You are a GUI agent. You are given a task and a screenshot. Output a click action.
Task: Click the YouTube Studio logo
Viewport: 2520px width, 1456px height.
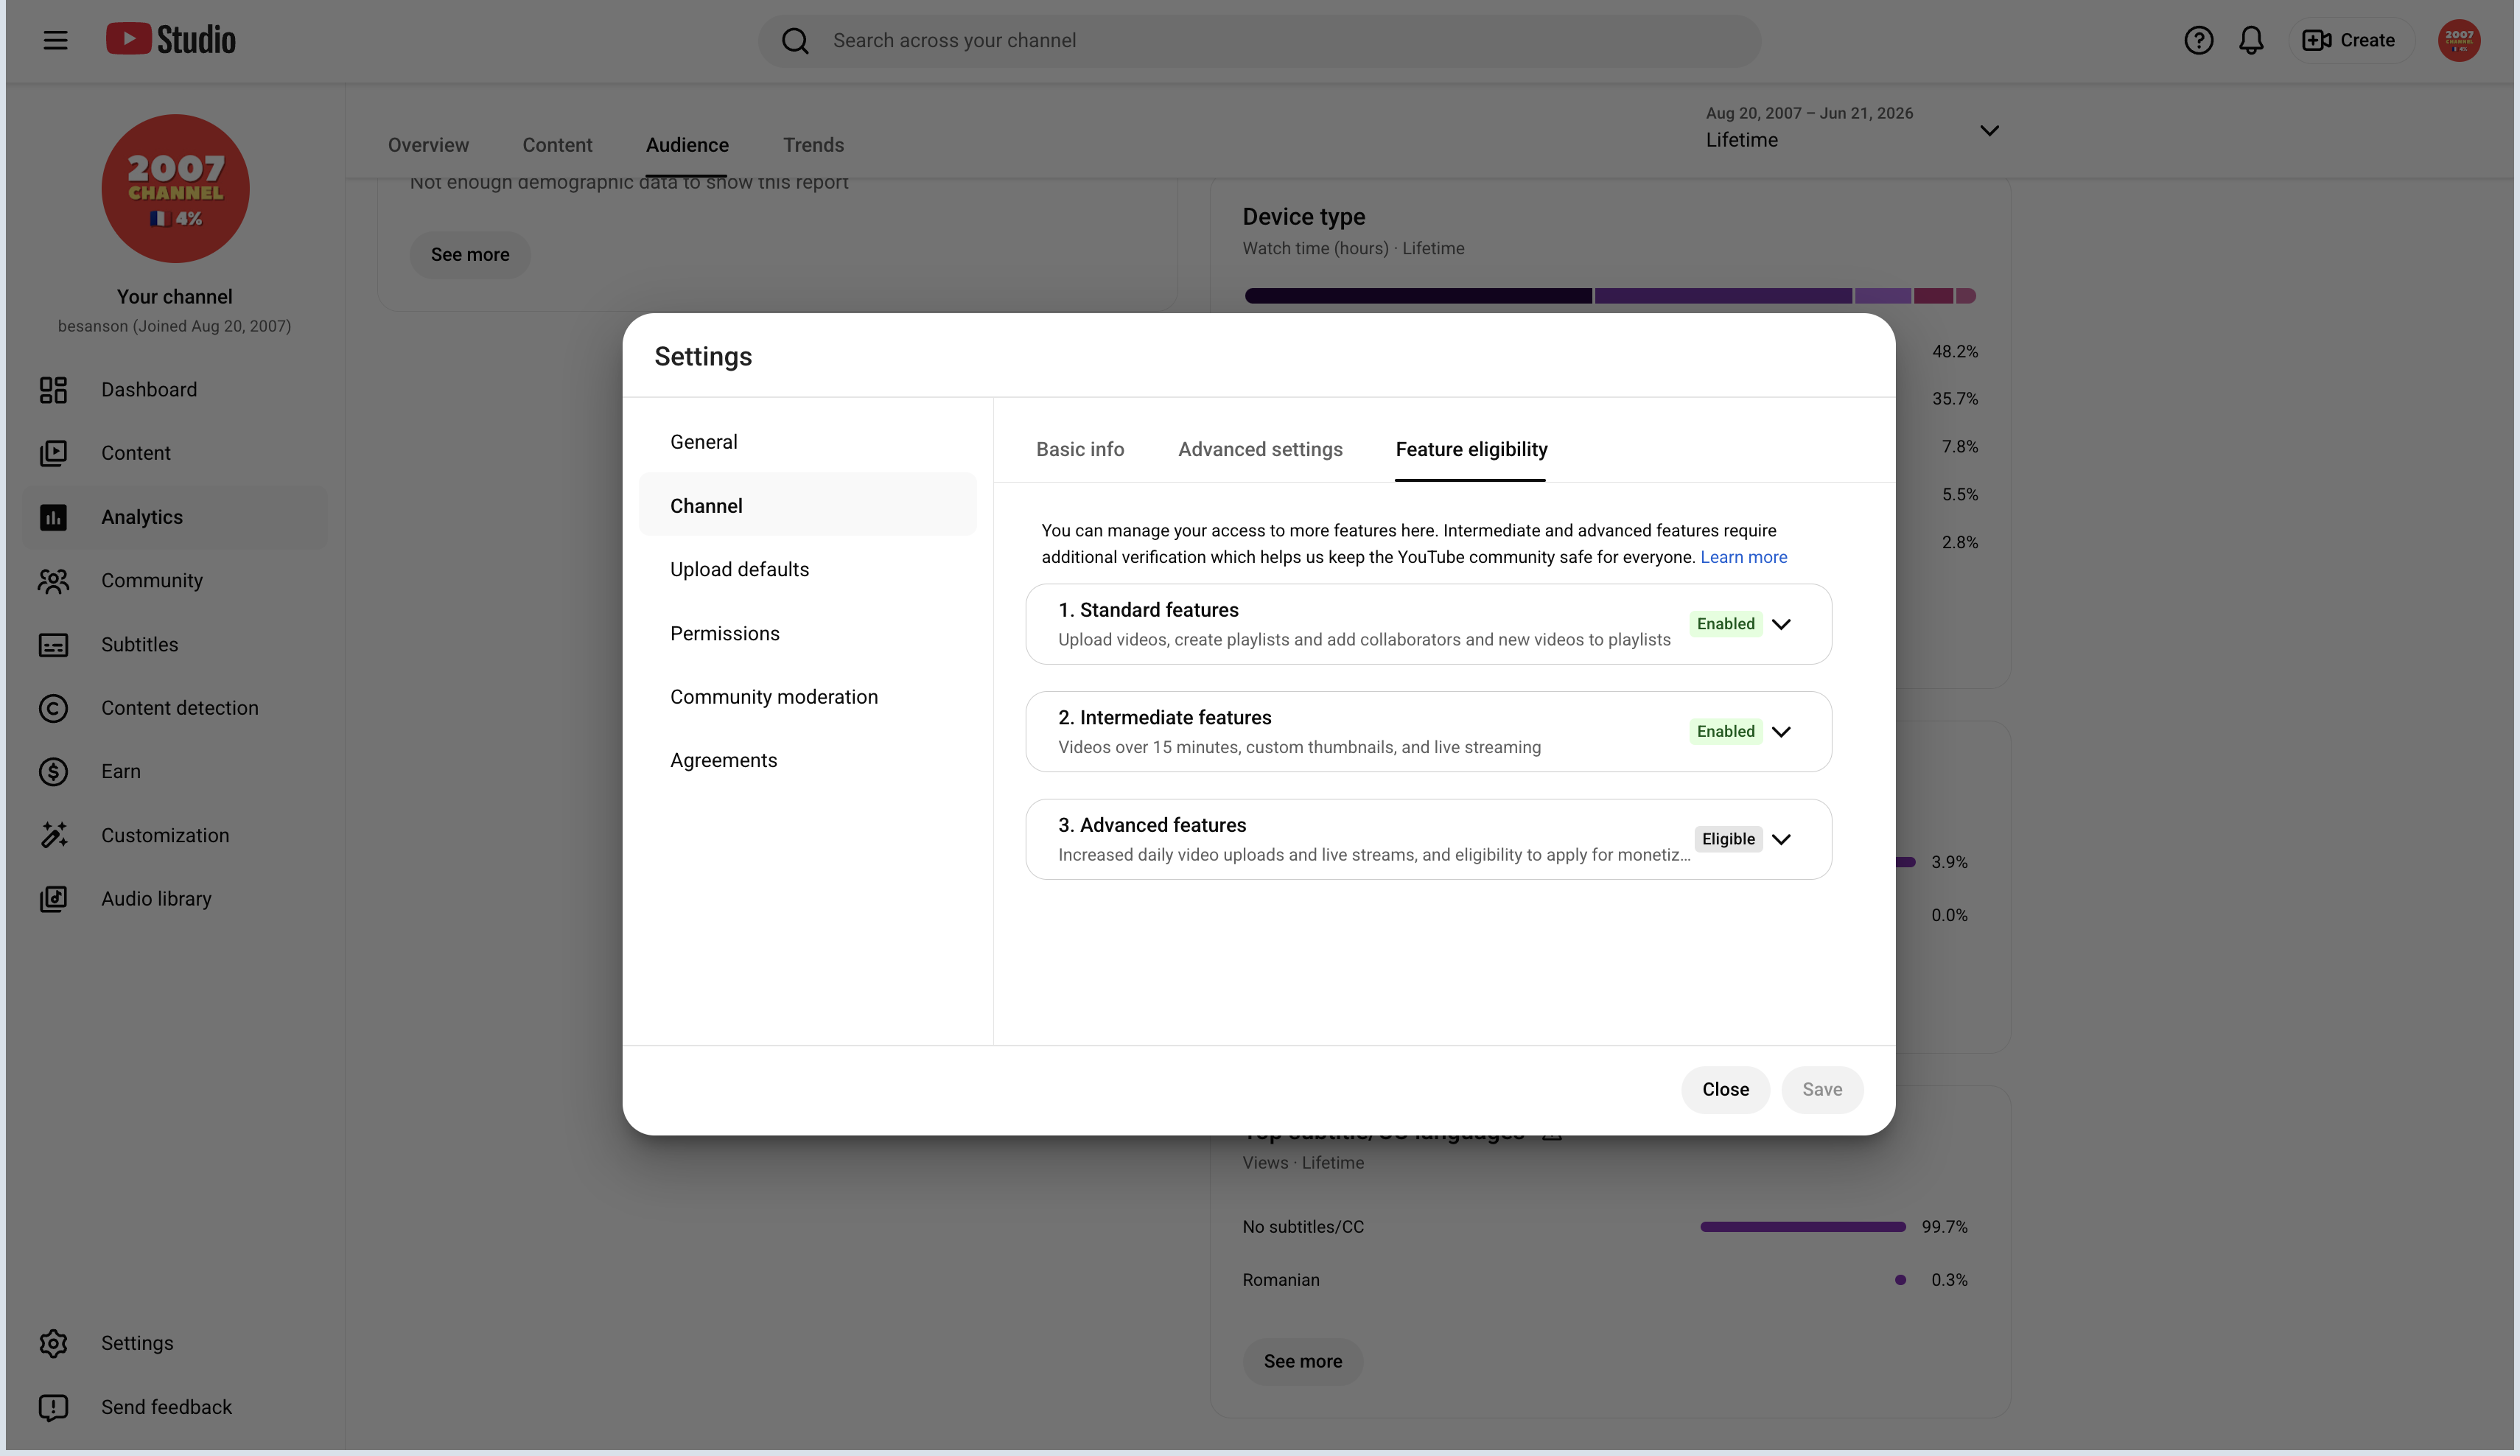[171, 40]
